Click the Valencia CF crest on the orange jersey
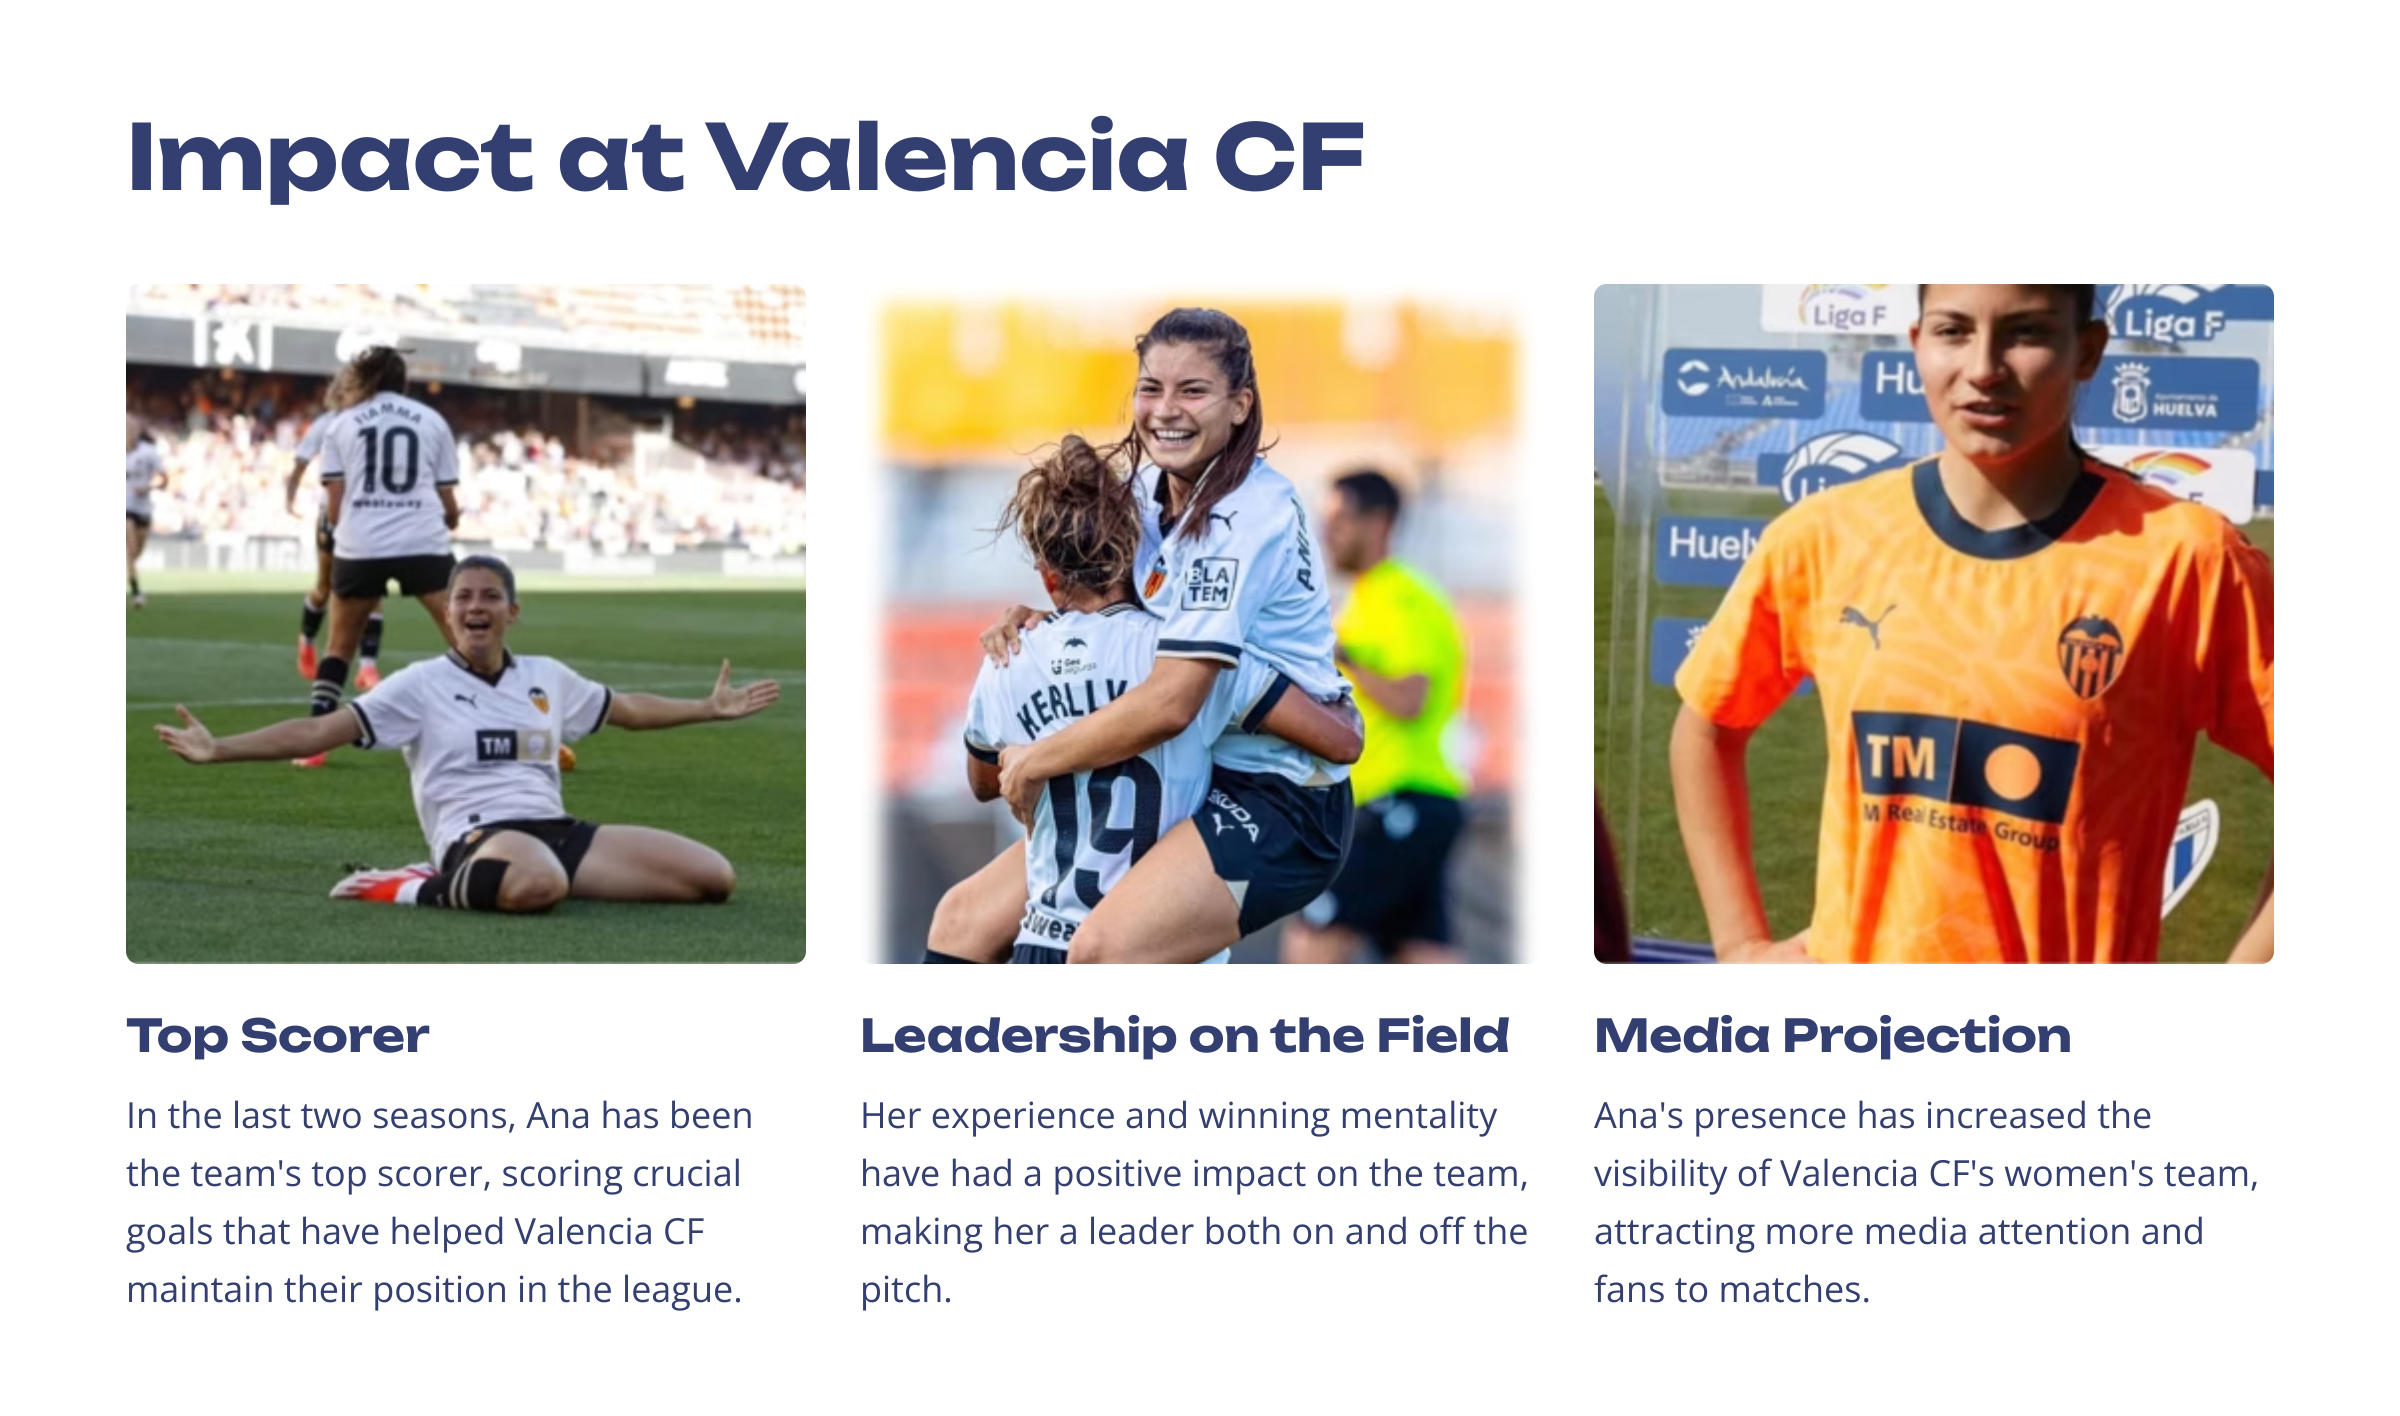 [2089, 656]
